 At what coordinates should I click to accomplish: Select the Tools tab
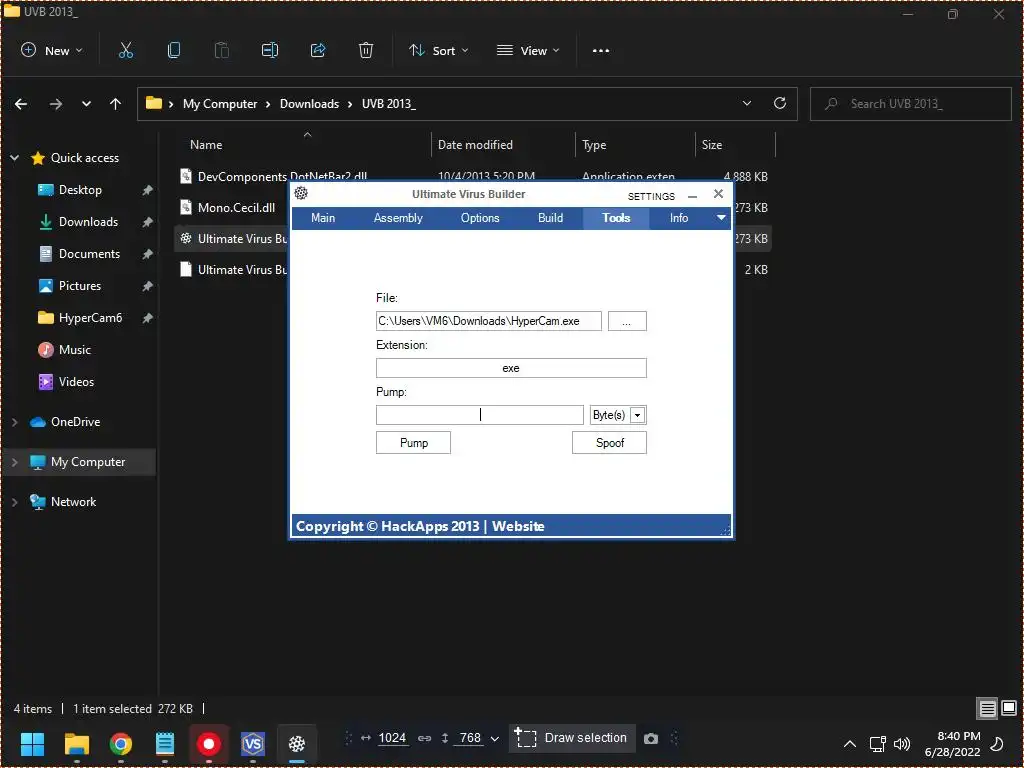(x=616, y=218)
